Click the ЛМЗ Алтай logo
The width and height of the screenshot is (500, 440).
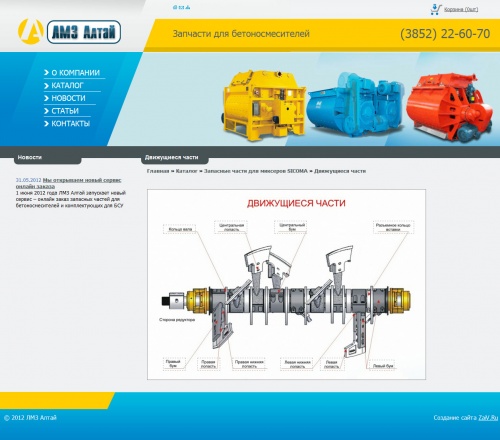point(69,32)
